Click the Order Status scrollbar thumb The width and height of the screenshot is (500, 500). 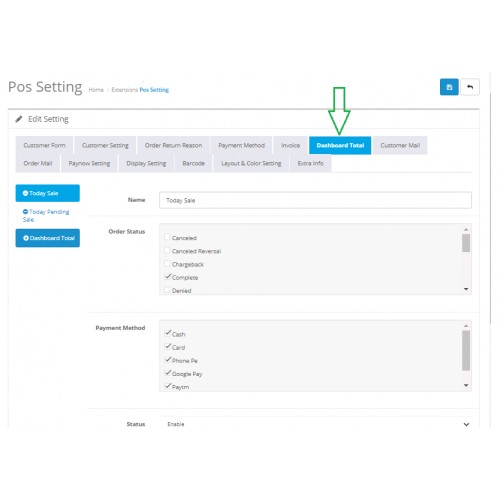tap(466, 243)
